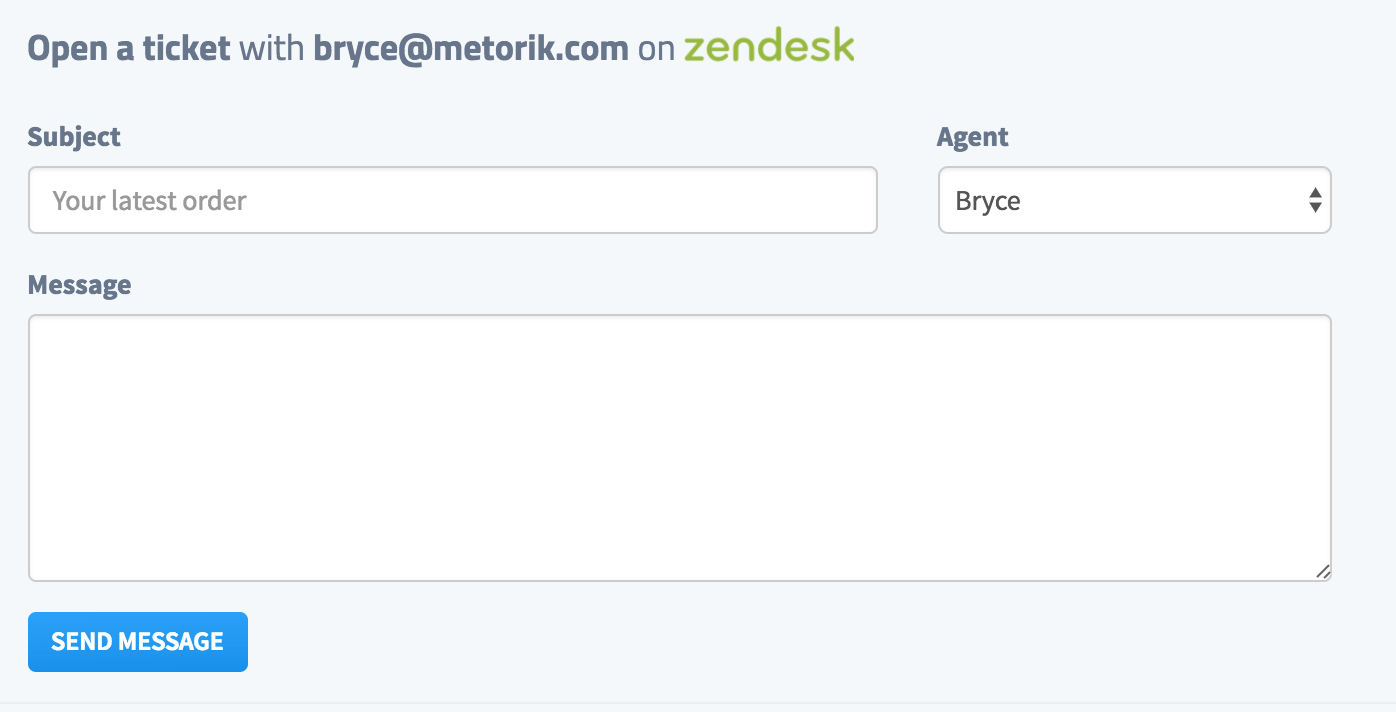1396x712 pixels.
Task: Open the Agent dropdown showing Bryce
Action: tap(1134, 201)
